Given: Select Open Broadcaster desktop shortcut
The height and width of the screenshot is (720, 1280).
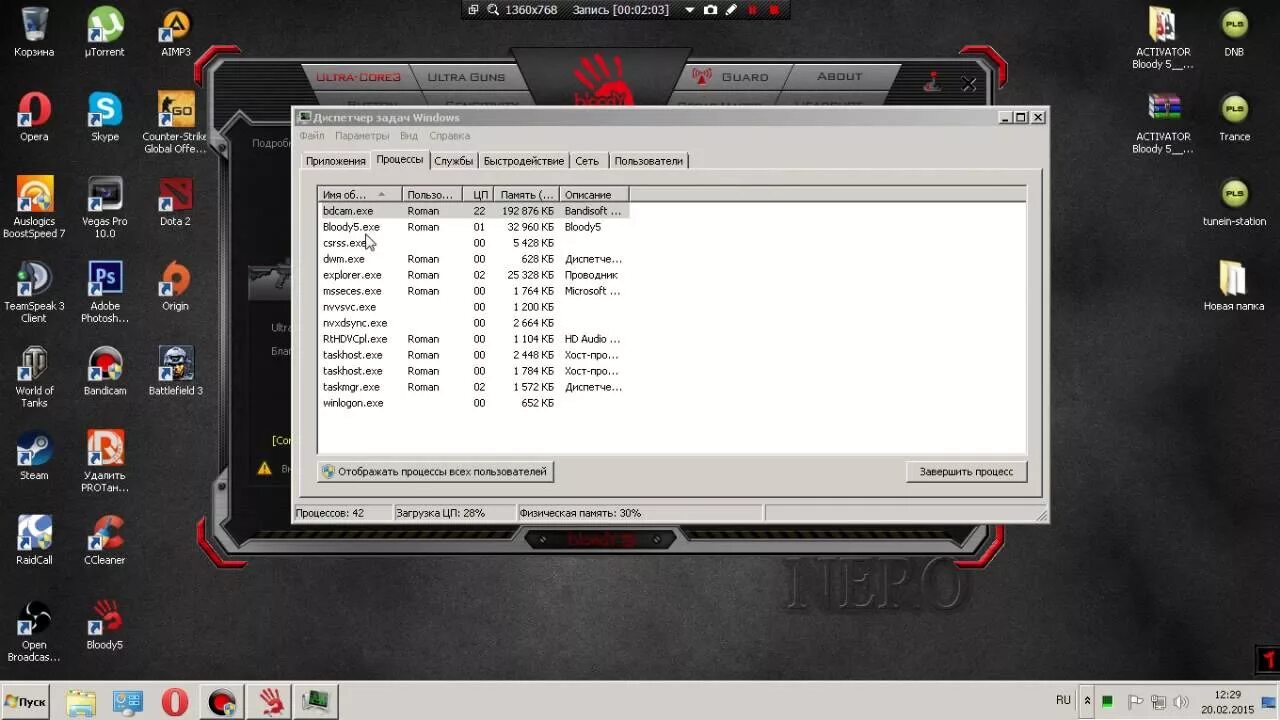Looking at the screenshot, I should click(34, 631).
